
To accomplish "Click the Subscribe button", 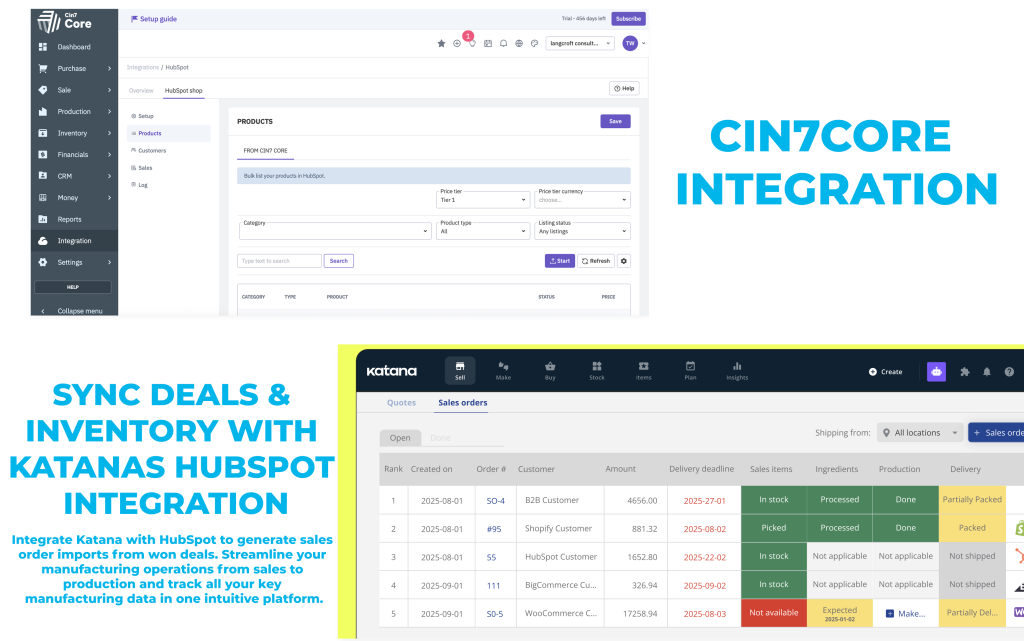I will 628,19.
